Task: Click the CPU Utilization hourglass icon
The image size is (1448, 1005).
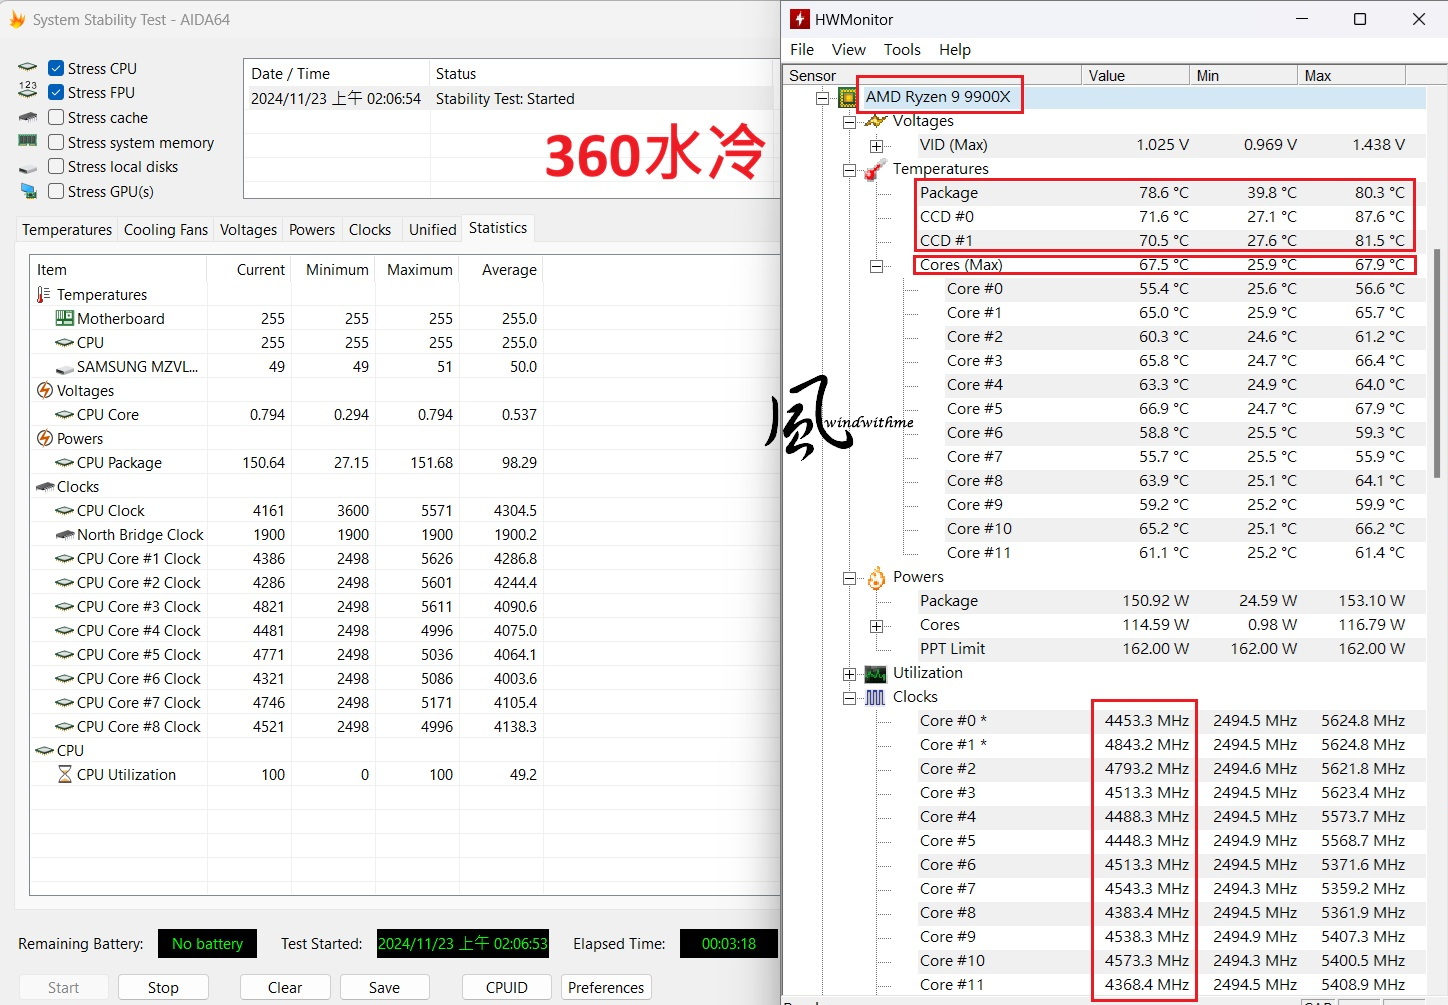Action: 65,775
